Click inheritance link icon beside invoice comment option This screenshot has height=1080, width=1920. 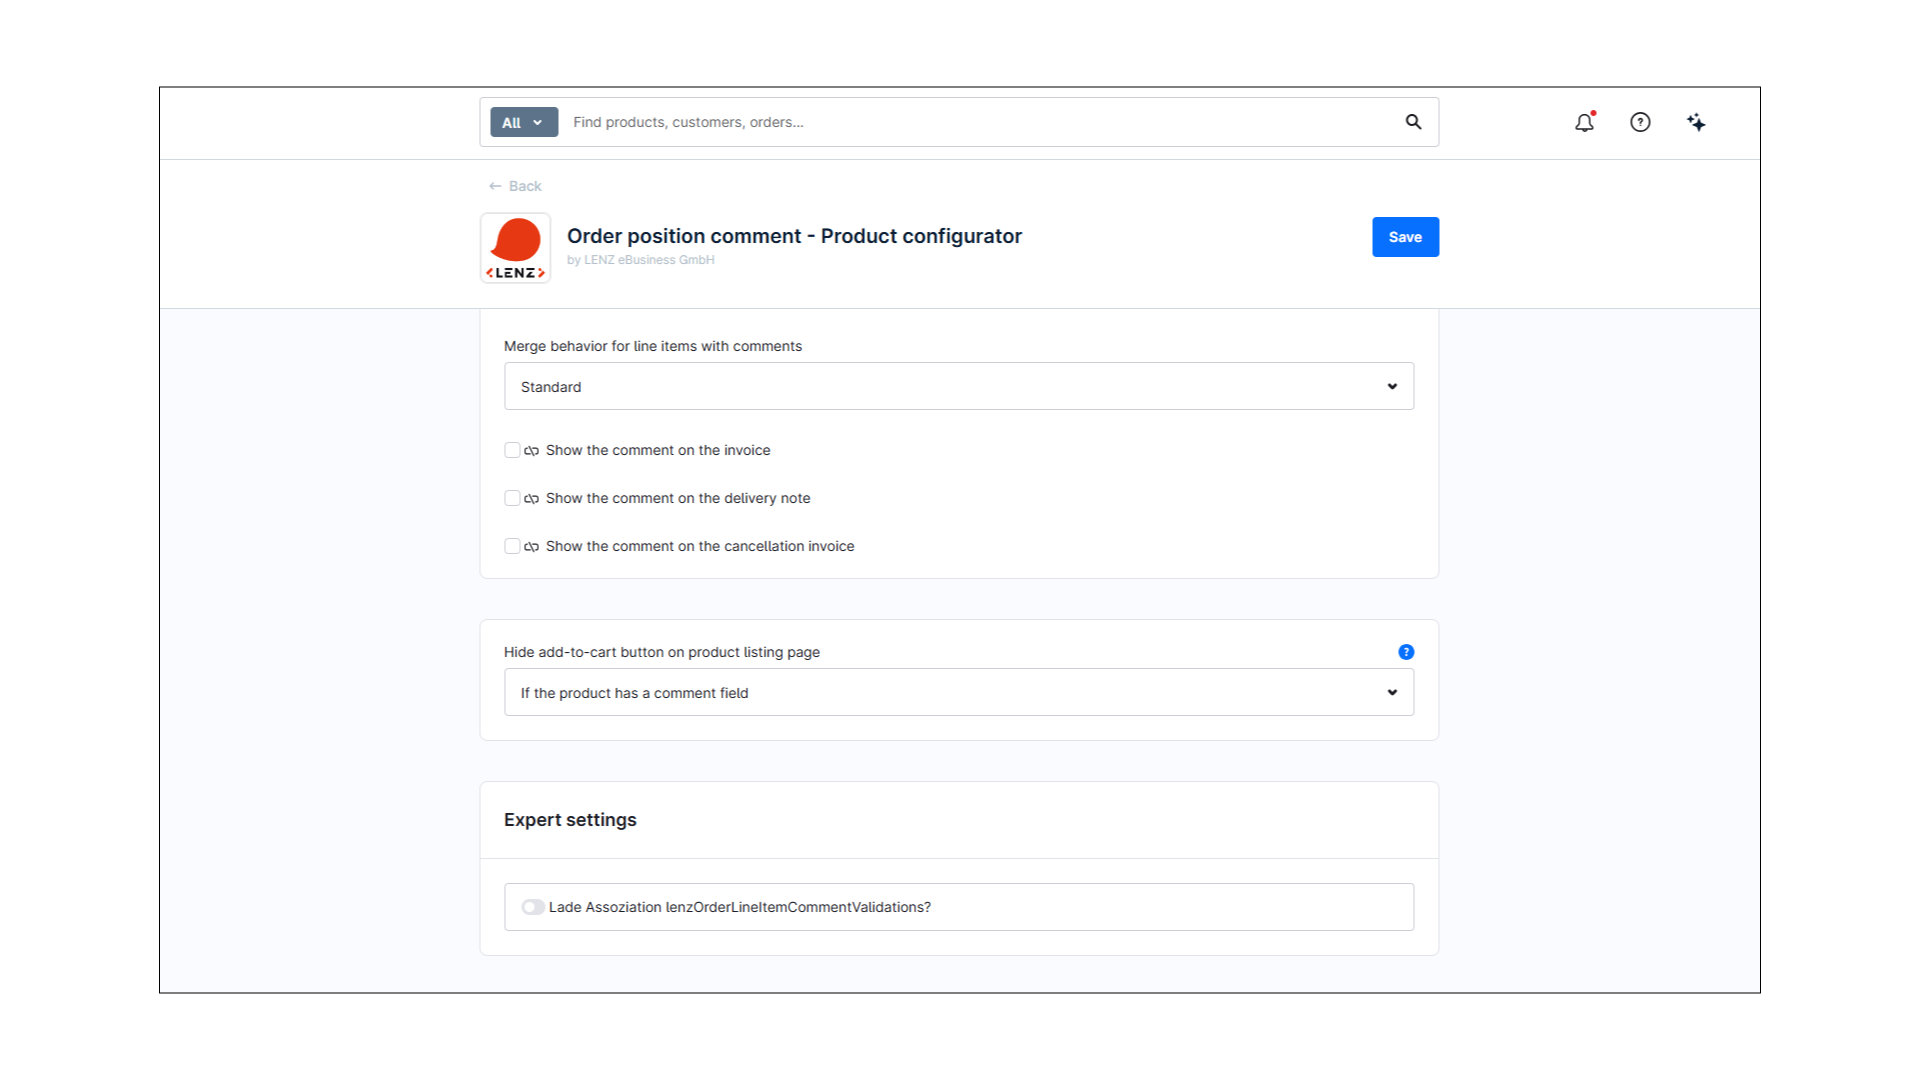click(x=532, y=451)
